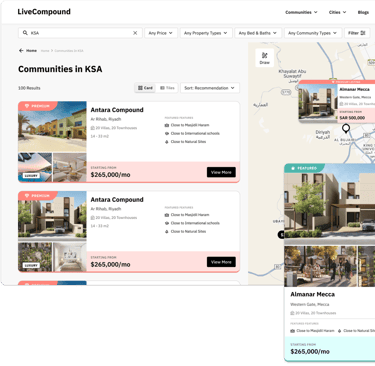Expand the Communities menu
This screenshot has width=375, height=366.
point(301,12)
